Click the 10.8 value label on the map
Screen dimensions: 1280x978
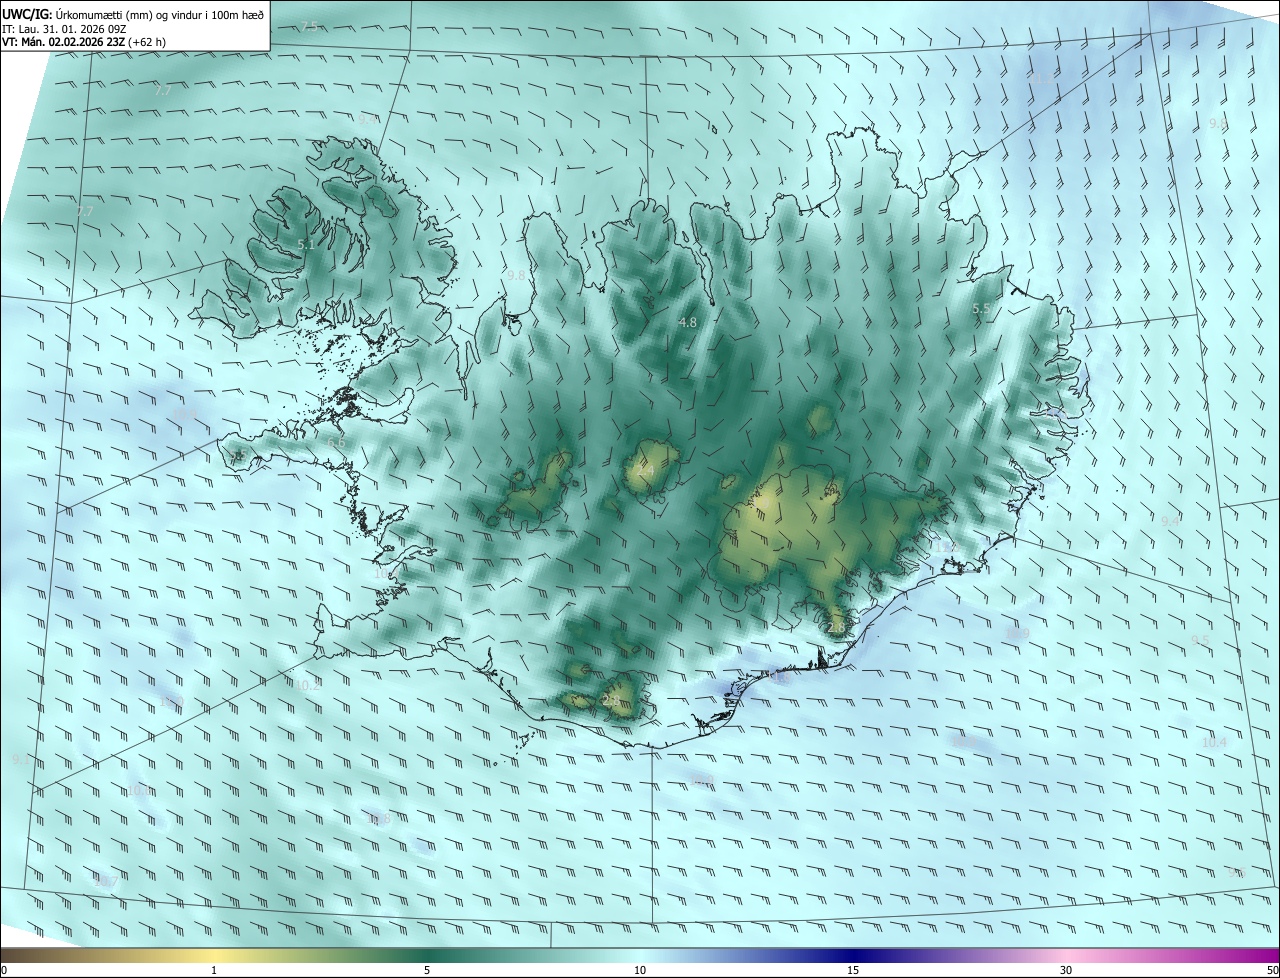click(x=379, y=818)
